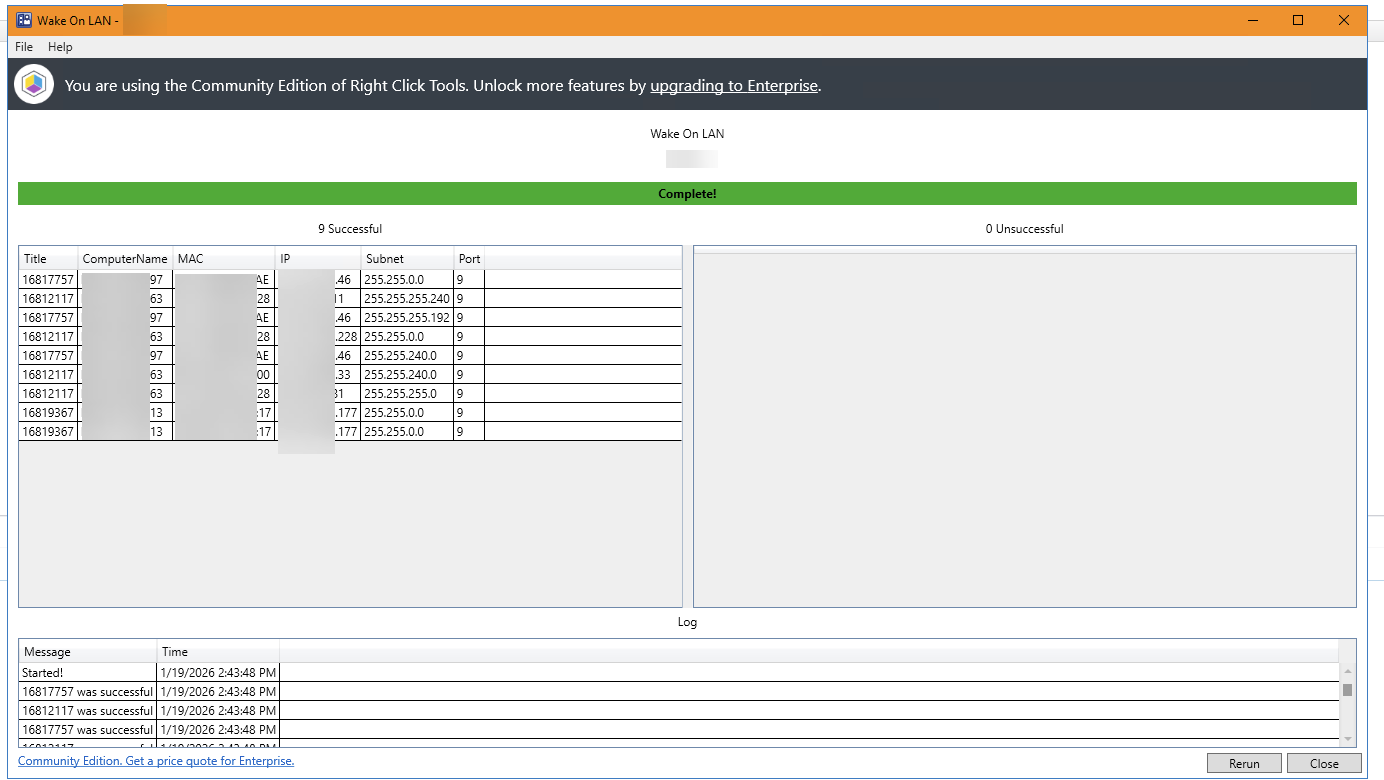Sort the log by the Time column
This screenshot has height=780, width=1384.
click(x=175, y=652)
